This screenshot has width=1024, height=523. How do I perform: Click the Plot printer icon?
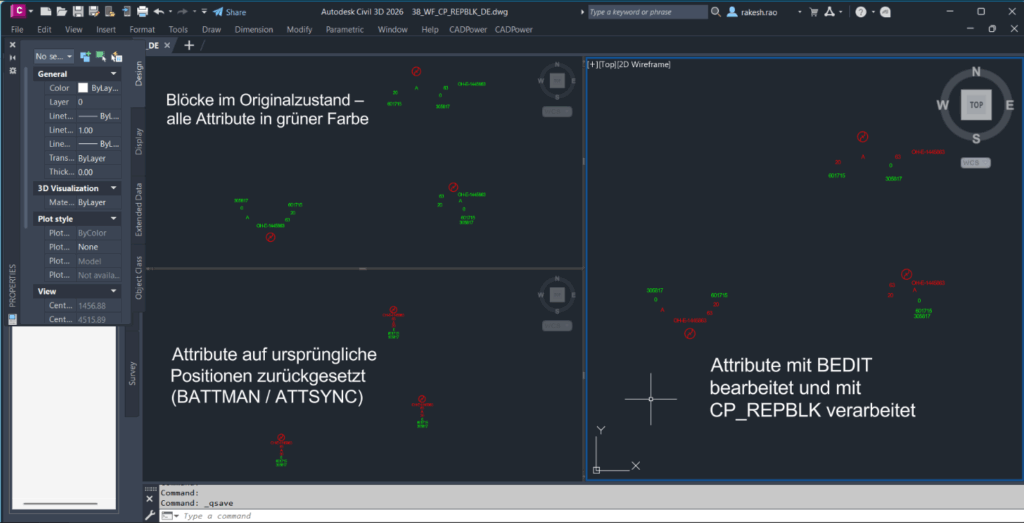(143, 12)
